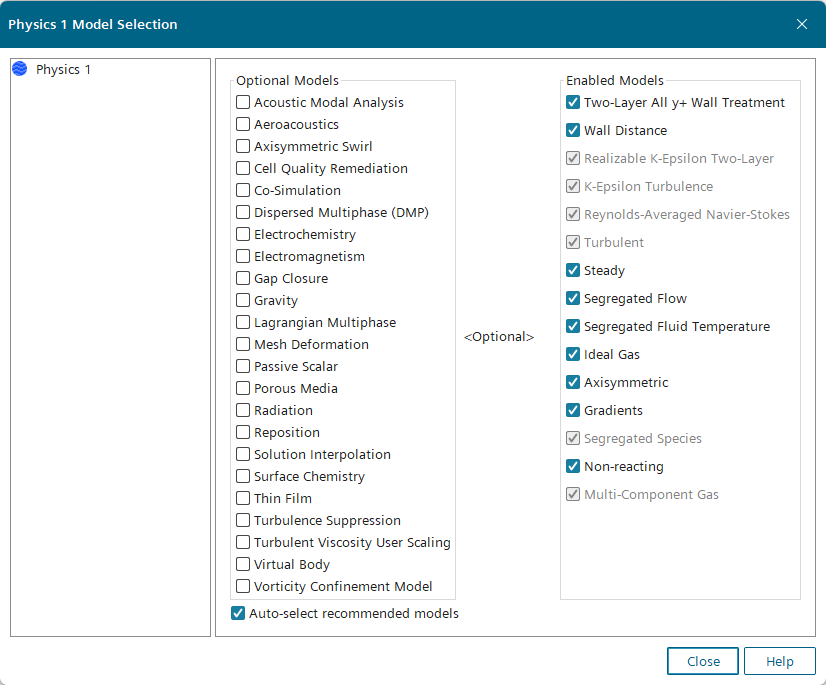Toggle Auto-select recommended models off

point(238,613)
